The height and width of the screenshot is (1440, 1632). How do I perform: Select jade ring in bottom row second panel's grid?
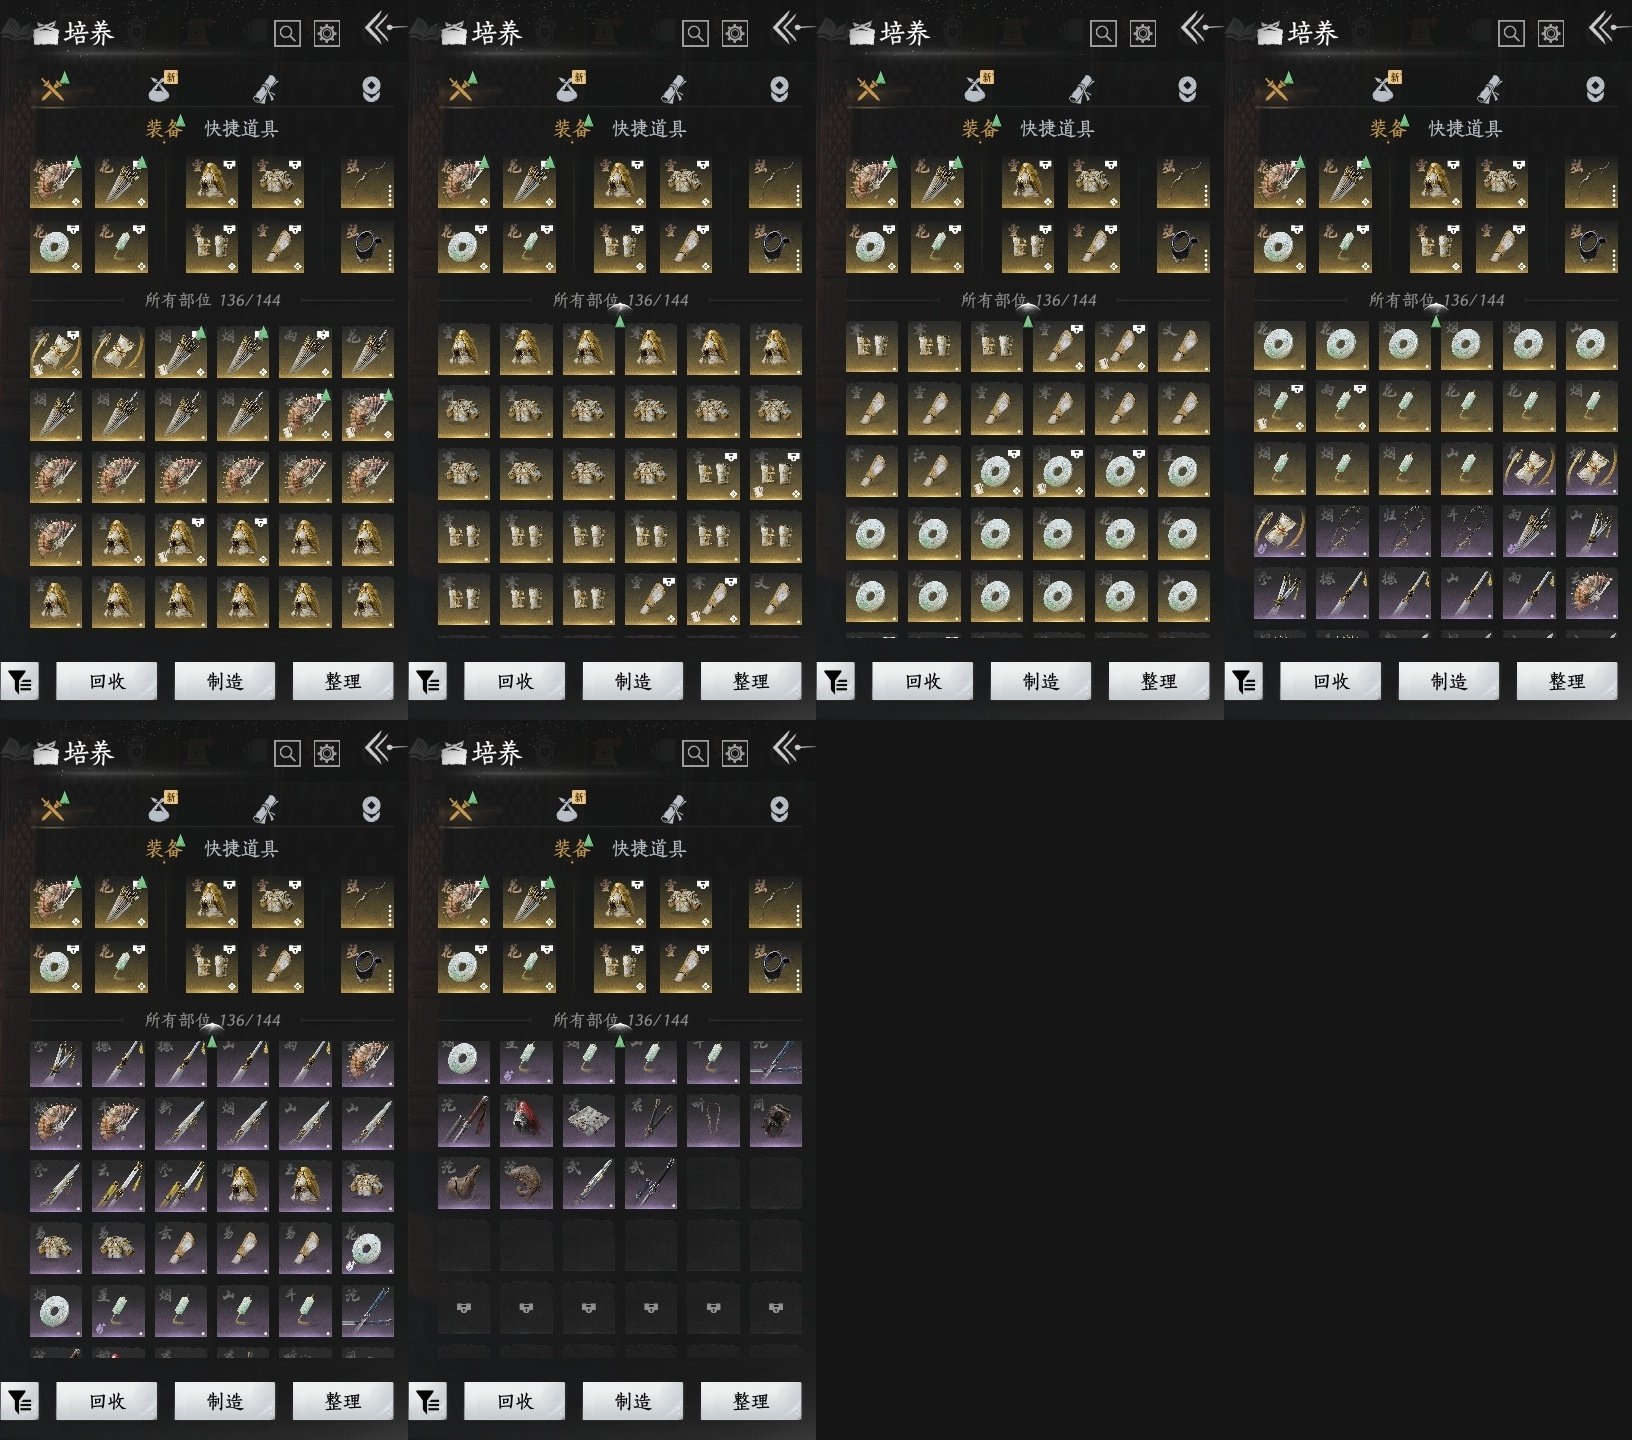pos(464,1060)
